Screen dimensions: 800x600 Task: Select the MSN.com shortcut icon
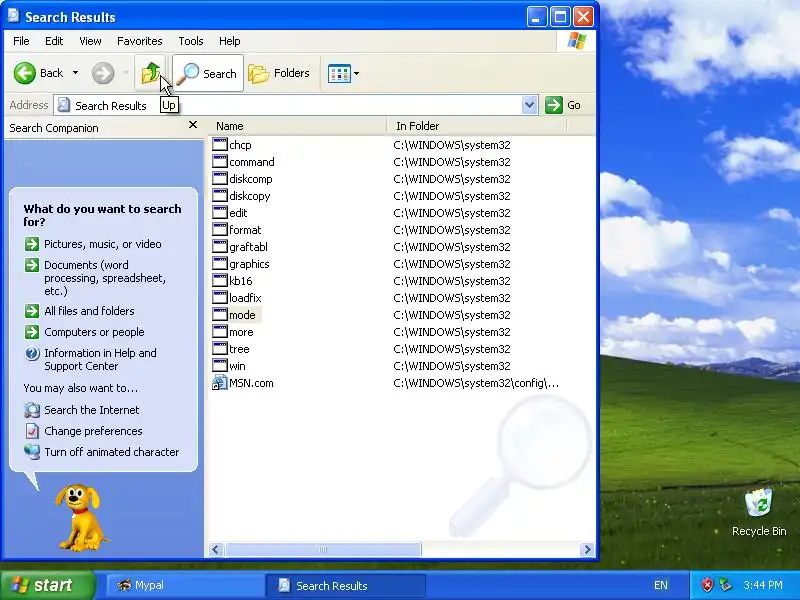(x=220, y=383)
